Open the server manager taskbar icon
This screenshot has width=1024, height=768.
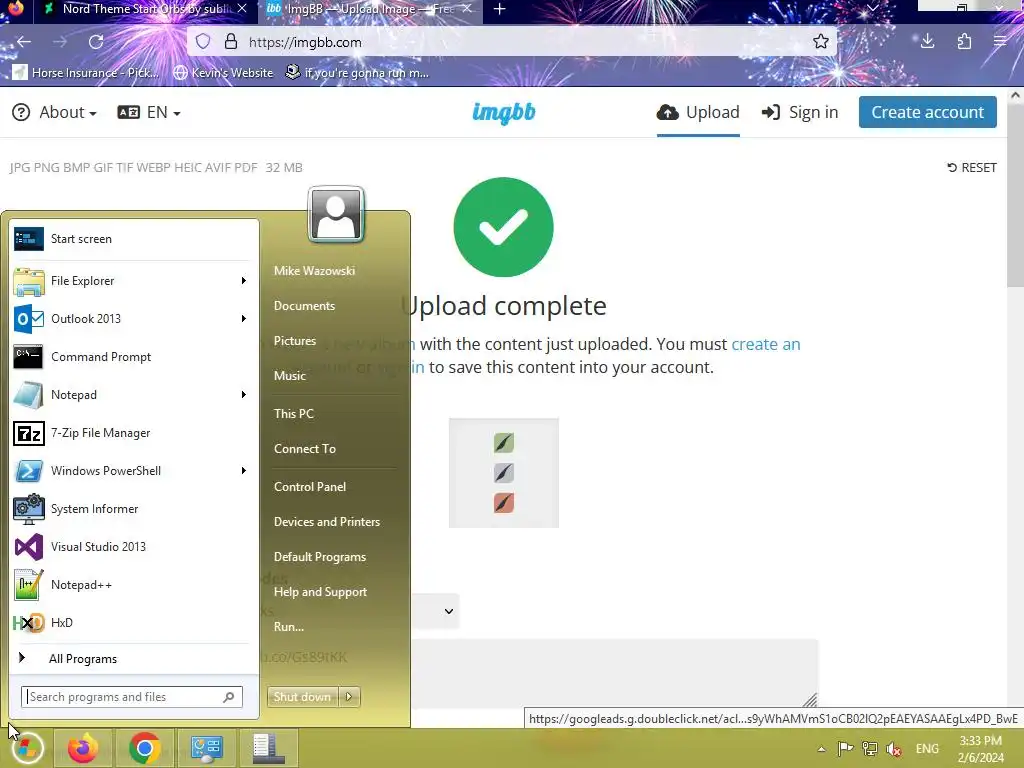click(268, 748)
